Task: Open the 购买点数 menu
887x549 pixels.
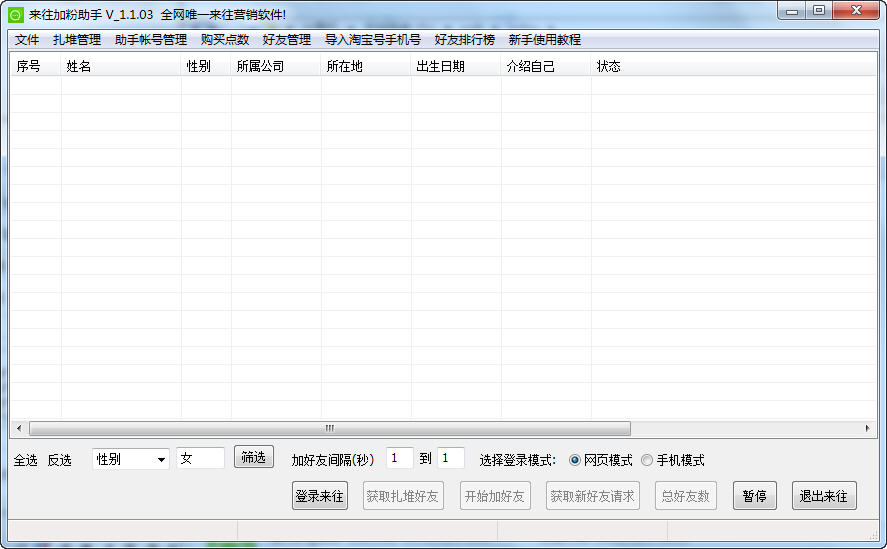Action: pos(225,40)
